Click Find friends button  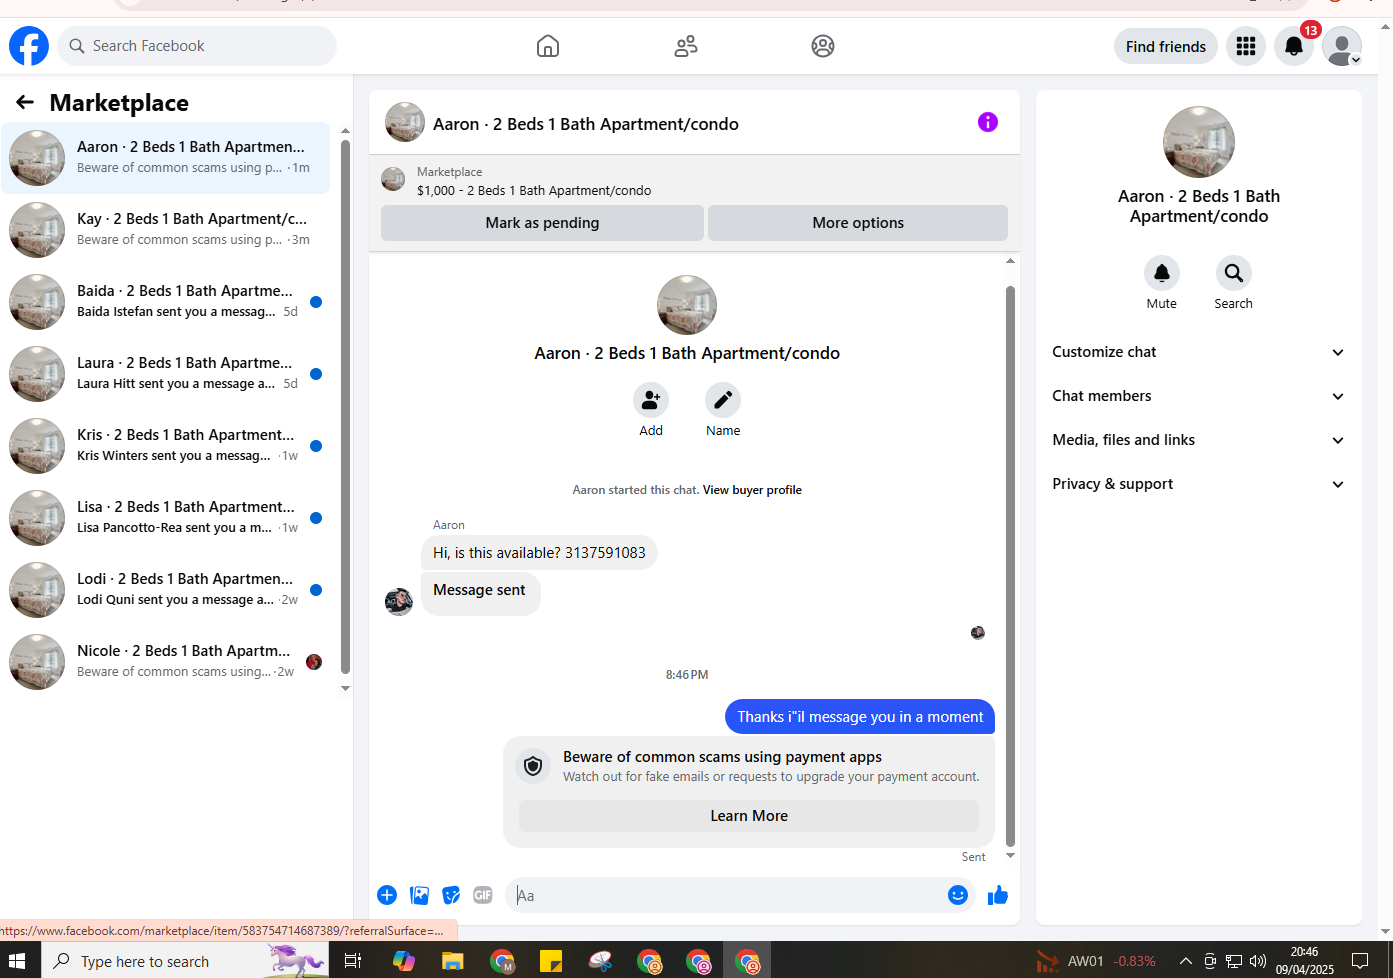[x=1166, y=46]
